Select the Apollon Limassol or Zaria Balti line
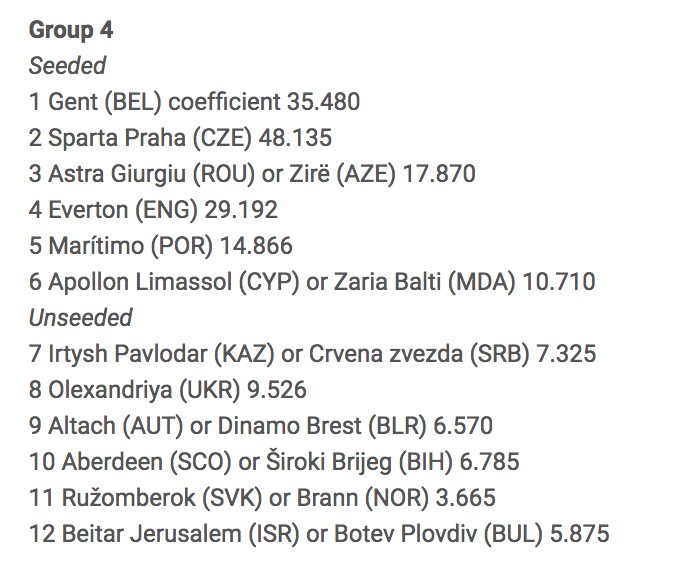The width and height of the screenshot is (676, 578). pyautogui.click(x=312, y=282)
